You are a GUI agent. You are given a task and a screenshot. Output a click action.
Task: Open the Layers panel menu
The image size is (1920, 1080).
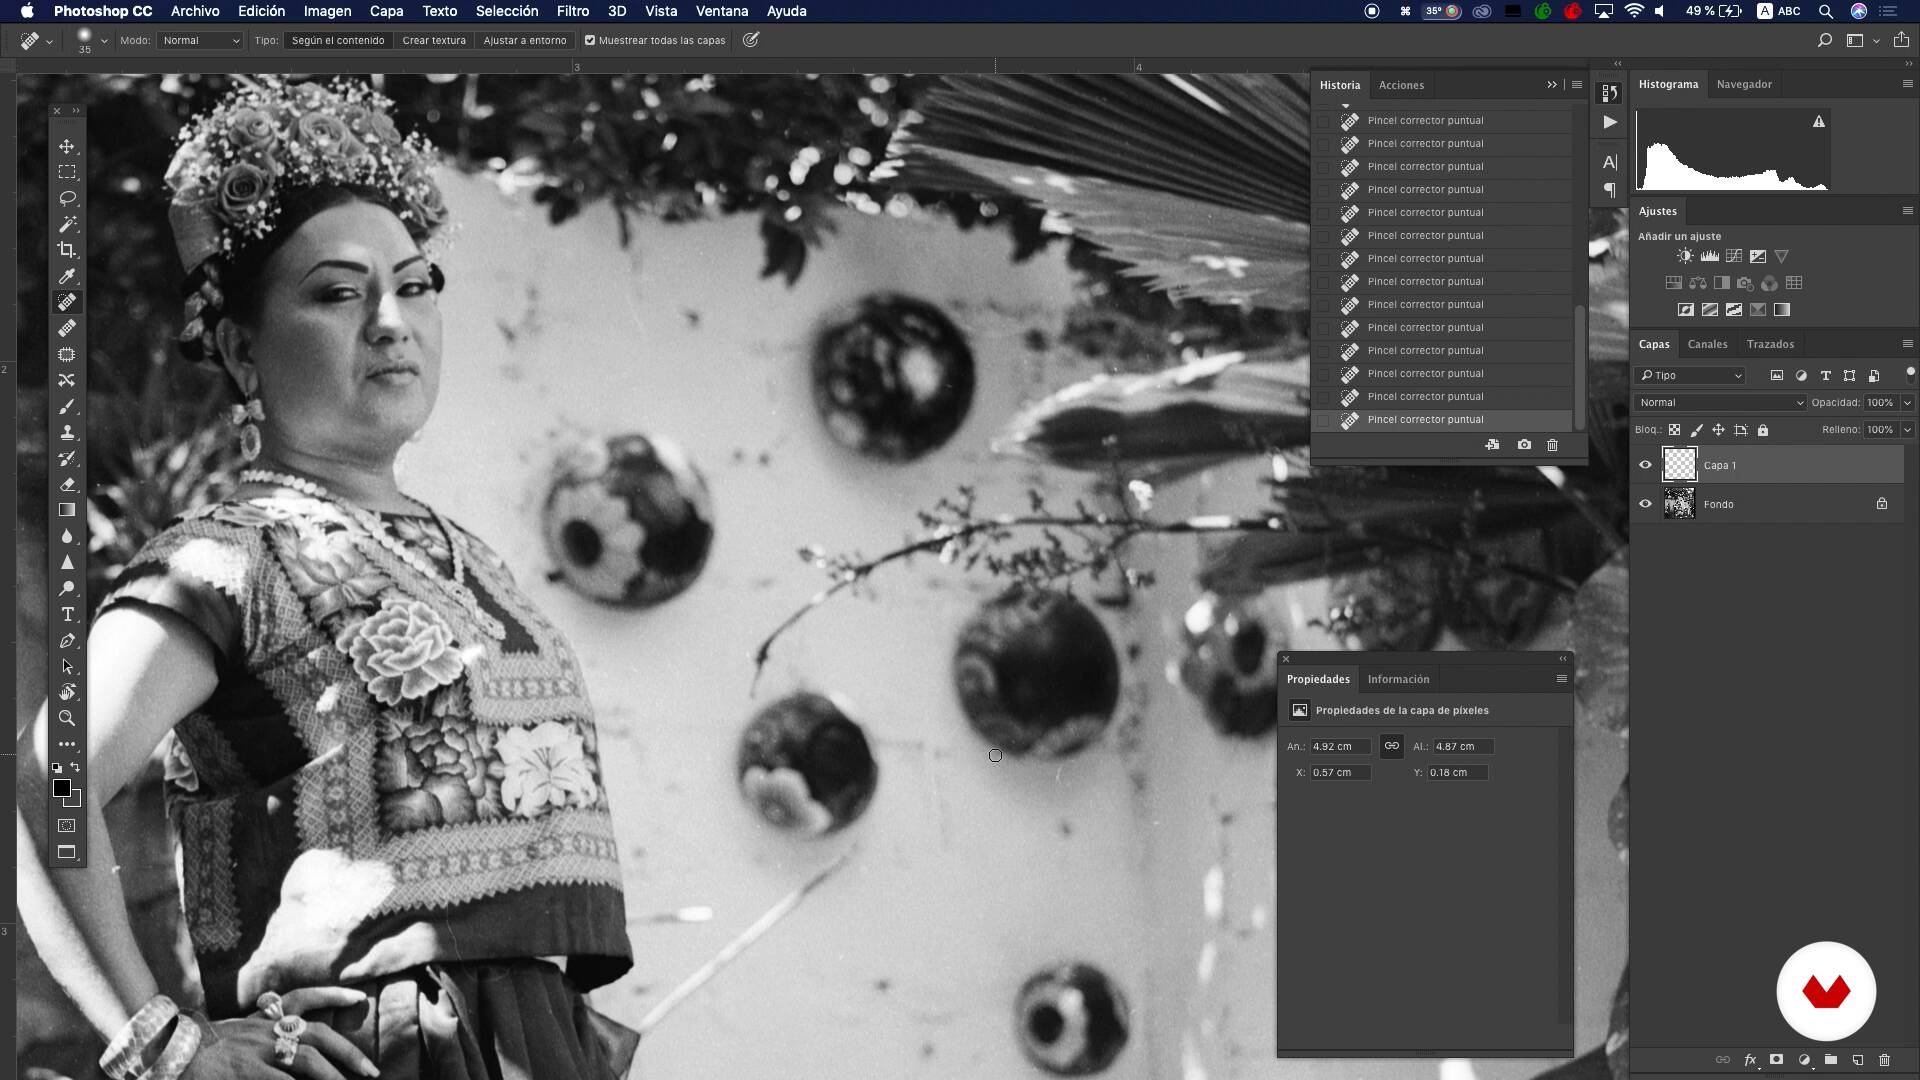pos(1907,344)
